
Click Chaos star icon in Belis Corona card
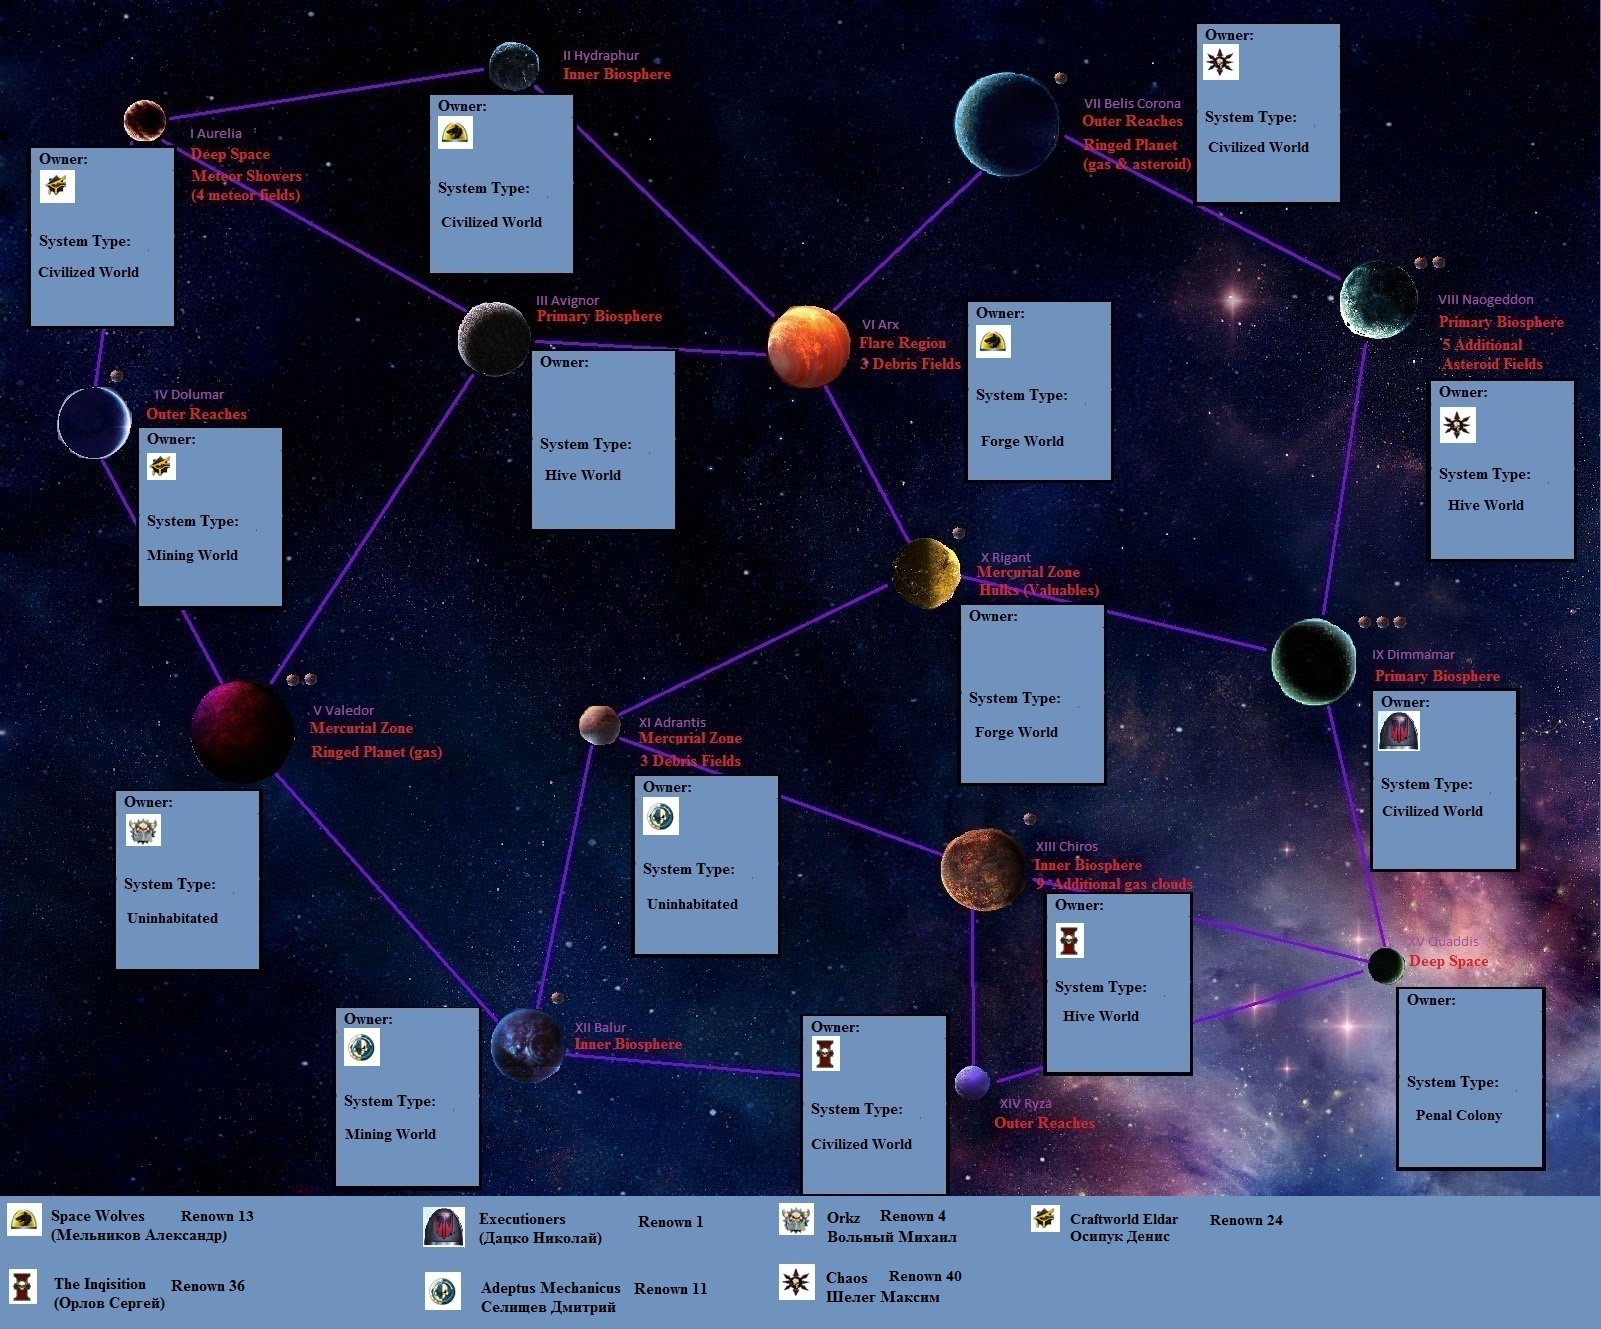(x=1221, y=62)
